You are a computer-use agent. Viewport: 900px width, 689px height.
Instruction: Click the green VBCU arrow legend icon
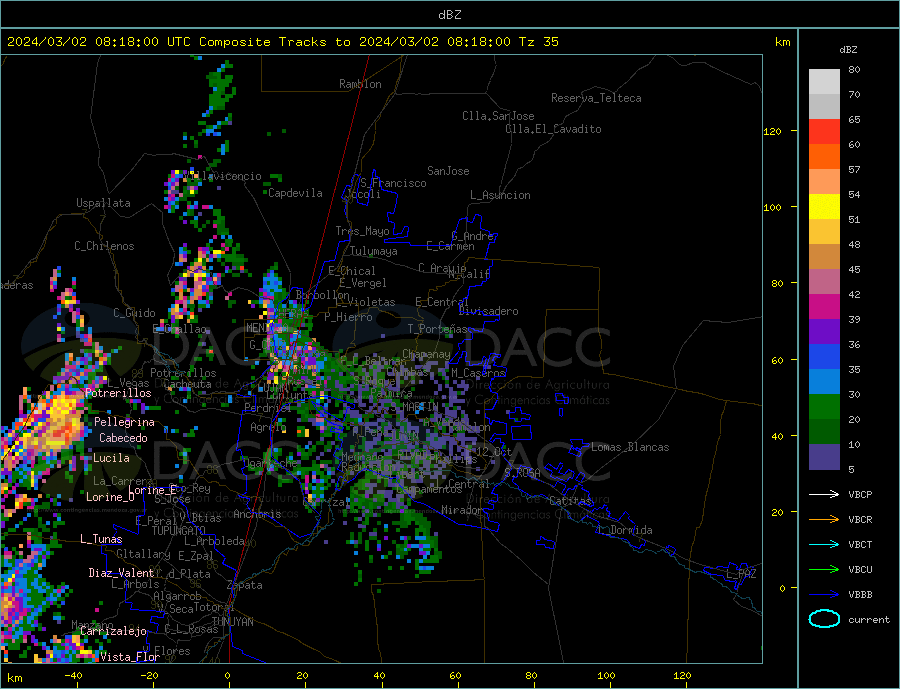pos(824,570)
